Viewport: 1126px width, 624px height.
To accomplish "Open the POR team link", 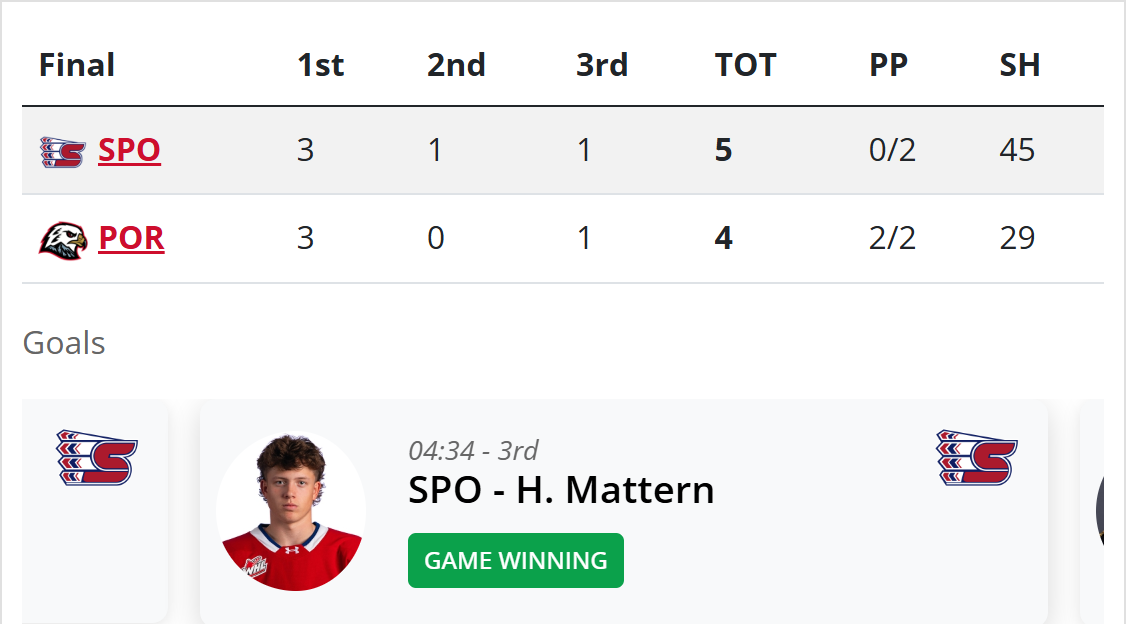I will [x=131, y=239].
